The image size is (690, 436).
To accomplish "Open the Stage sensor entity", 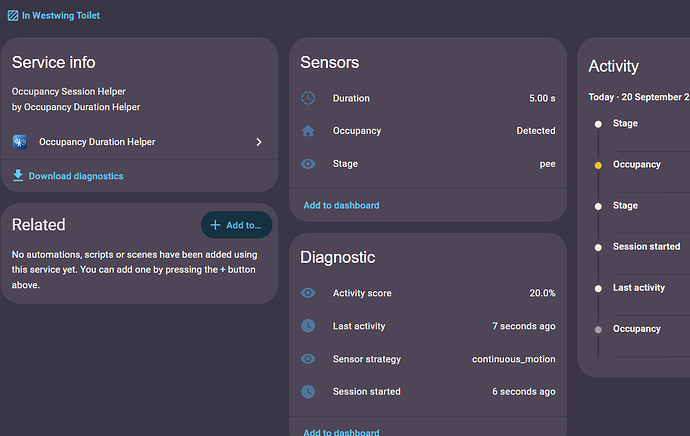I will [428, 164].
